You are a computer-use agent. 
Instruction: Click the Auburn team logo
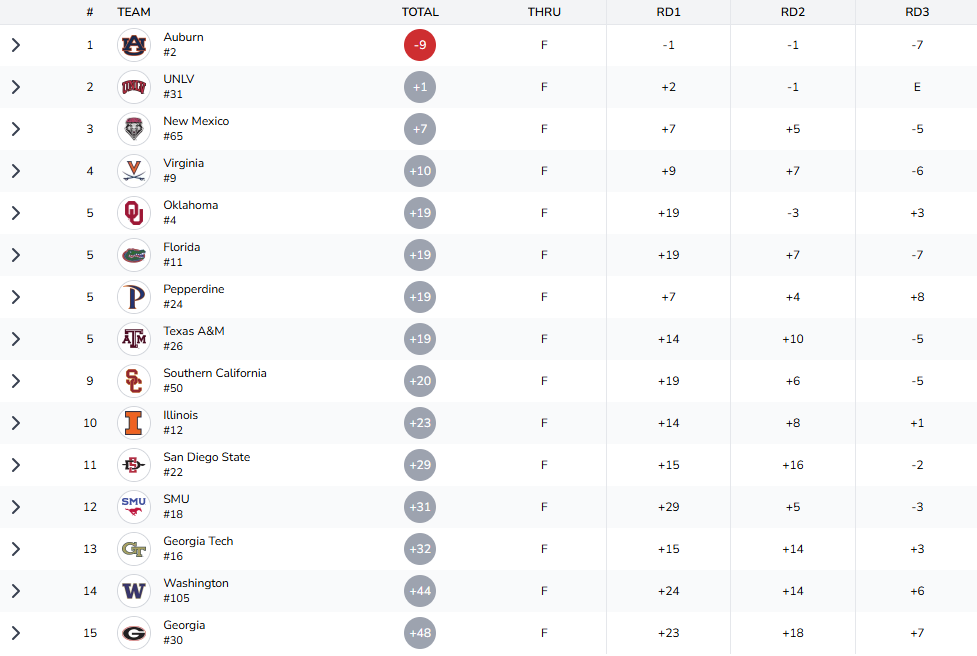point(134,45)
